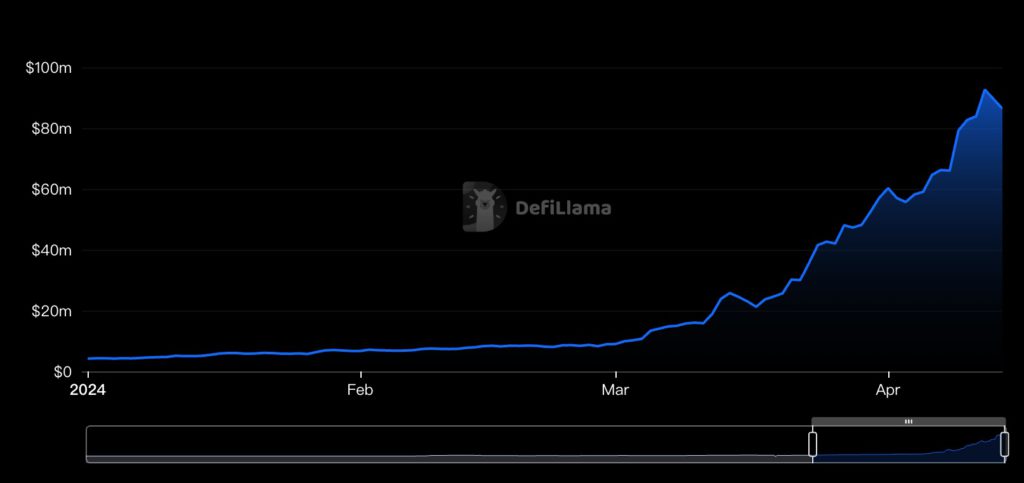Grab the left handle of the range slider

tap(813, 444)
